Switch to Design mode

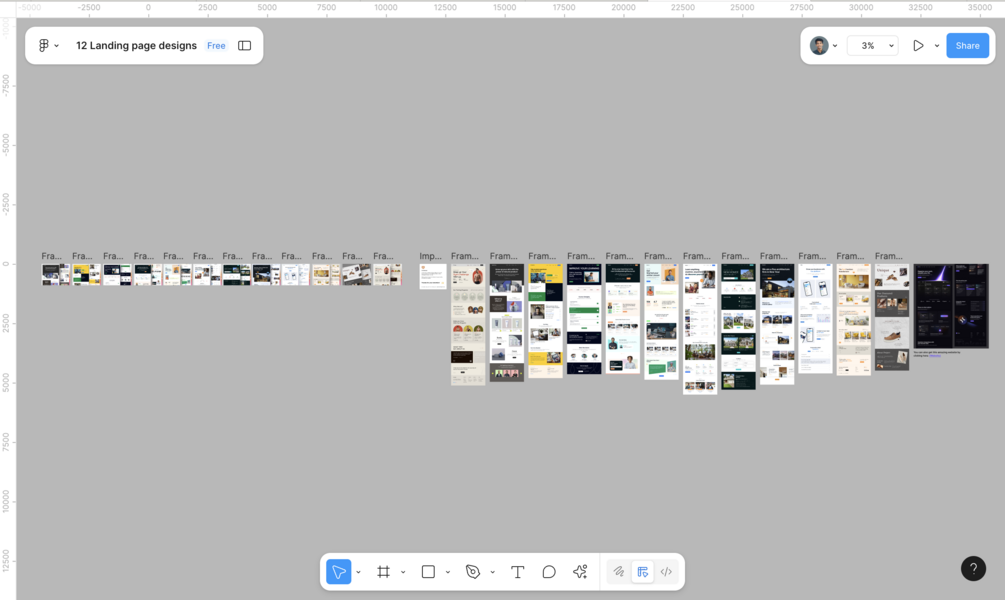(x=642, y=572)
